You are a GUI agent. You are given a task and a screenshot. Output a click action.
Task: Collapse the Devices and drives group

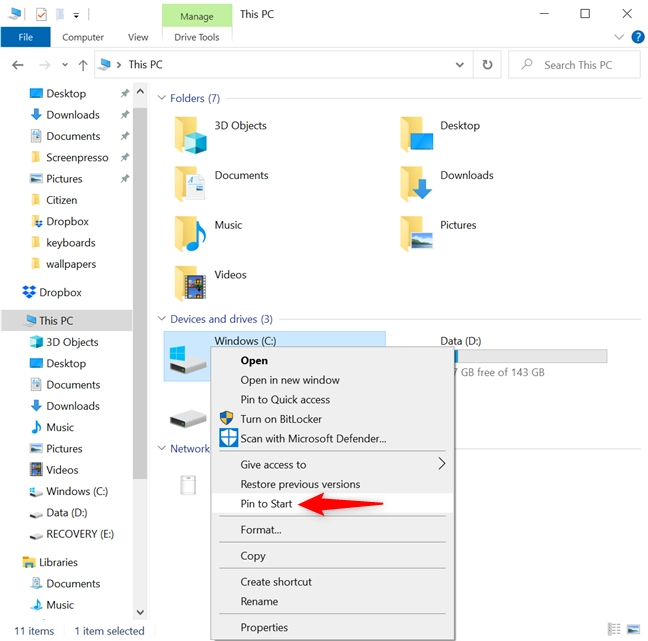click(x=162, y=319)
